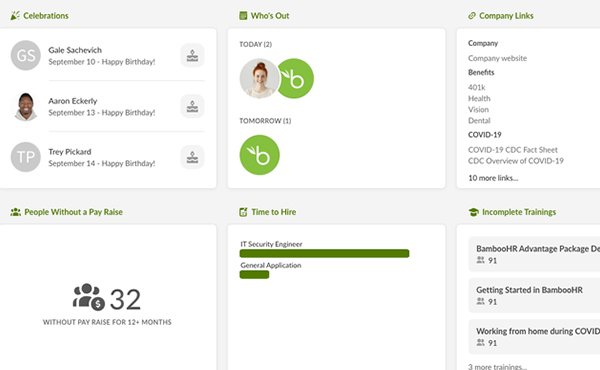Click the September 10 birthday text
600x370 pixels.
pyautogui.click(x=102, y=62)
